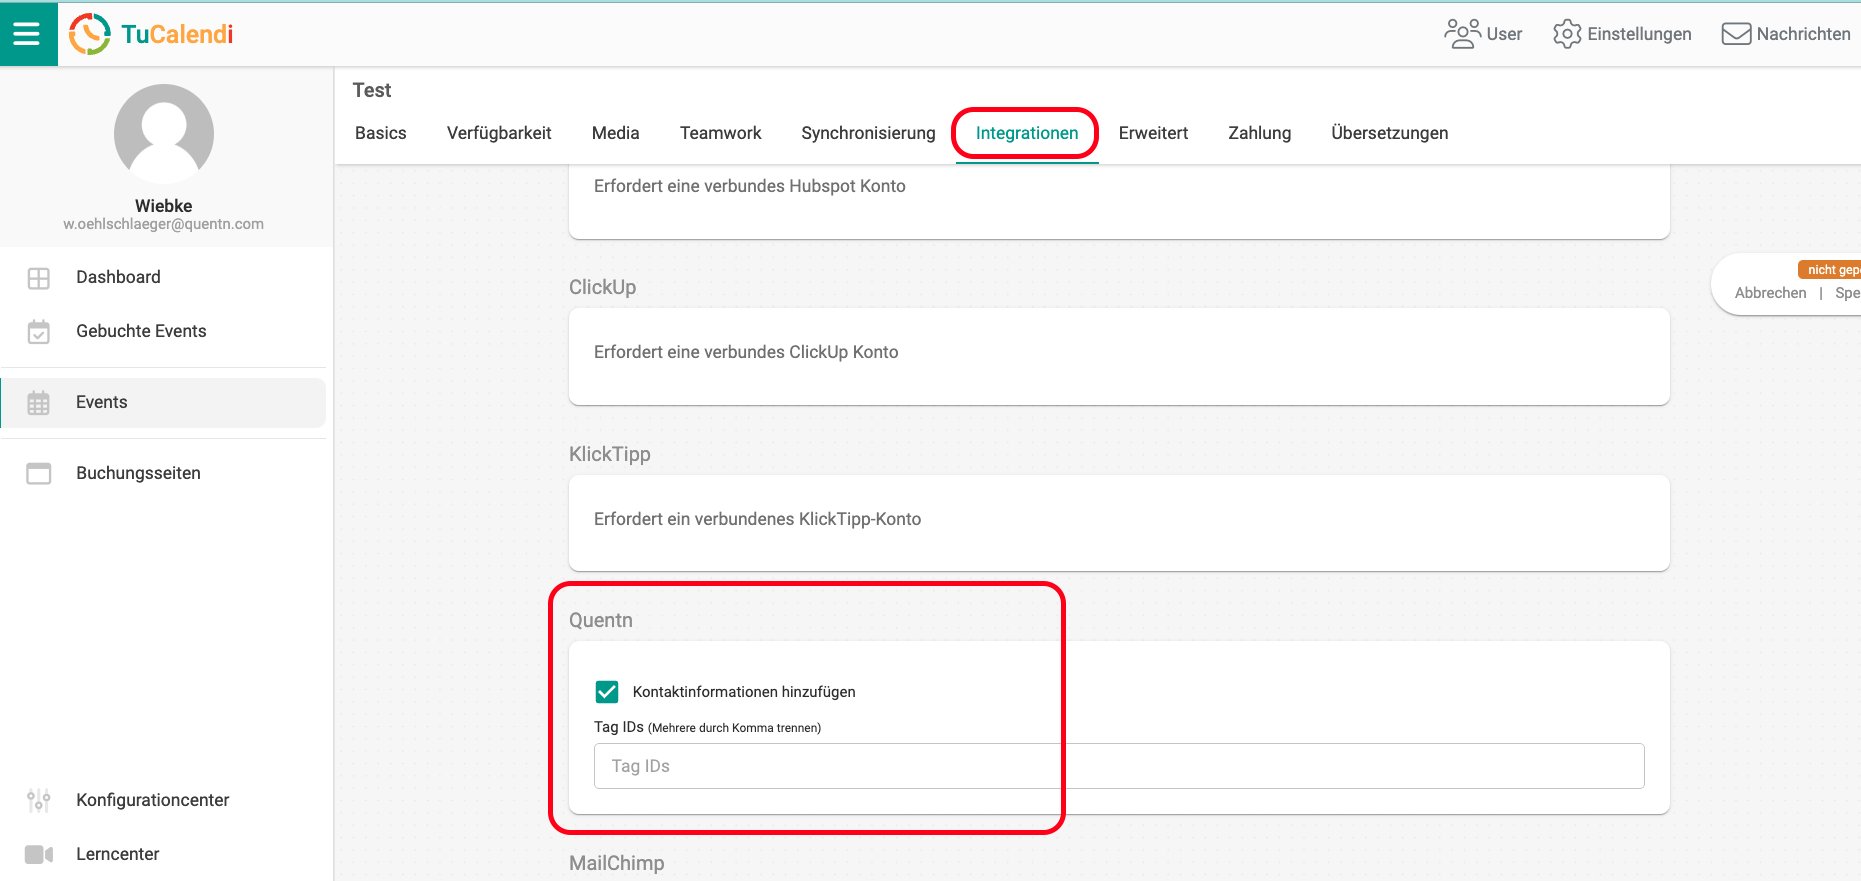Switch to the Verfügbarkeit tab

pyautogui.click(x=499, y=133)
